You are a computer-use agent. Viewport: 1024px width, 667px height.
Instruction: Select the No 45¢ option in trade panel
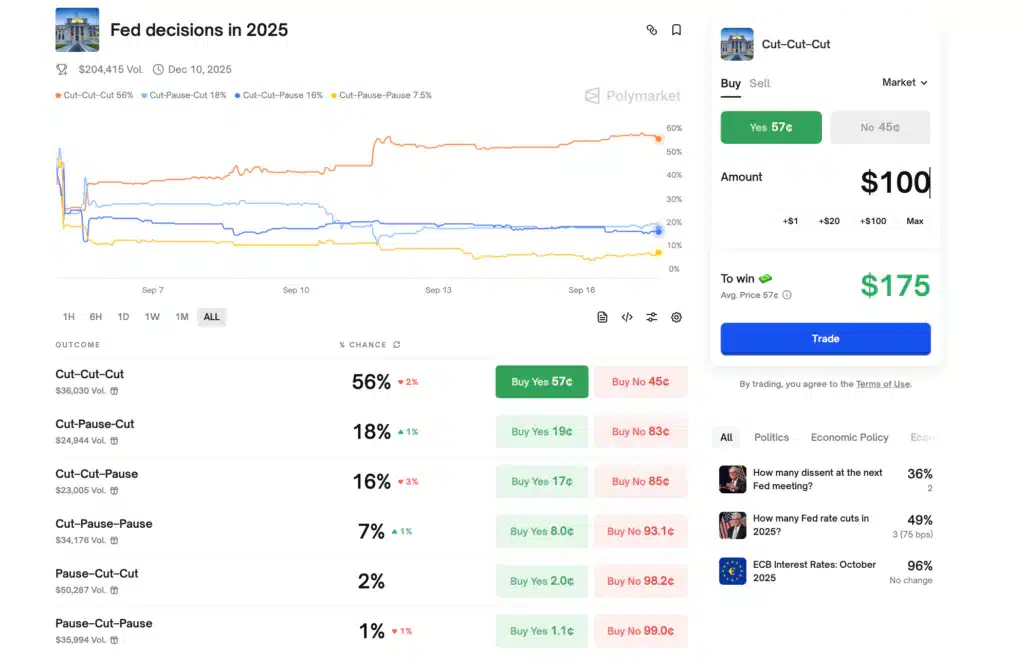click(880, 127)
